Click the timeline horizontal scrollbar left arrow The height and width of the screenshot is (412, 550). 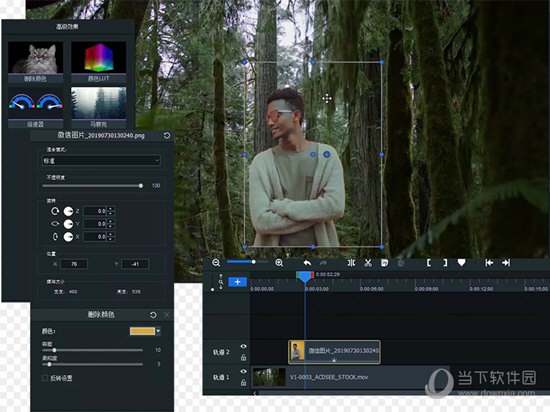(255, 393)
